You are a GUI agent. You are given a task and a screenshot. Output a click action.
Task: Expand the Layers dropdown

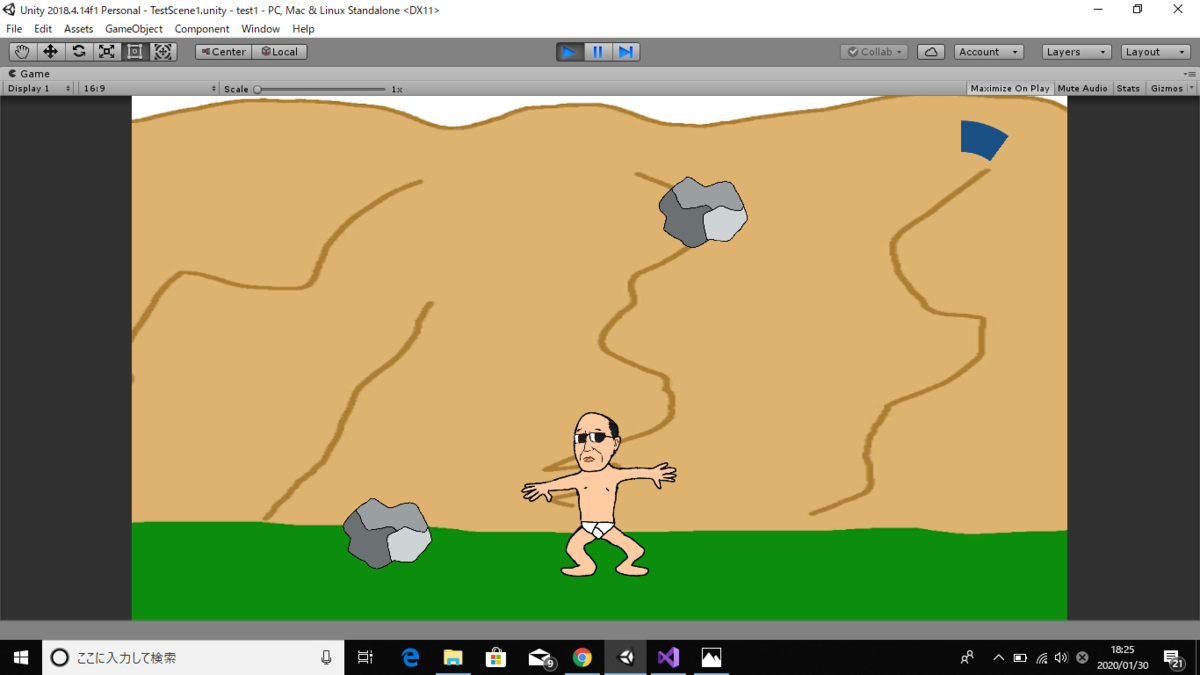pos(1076,52)
